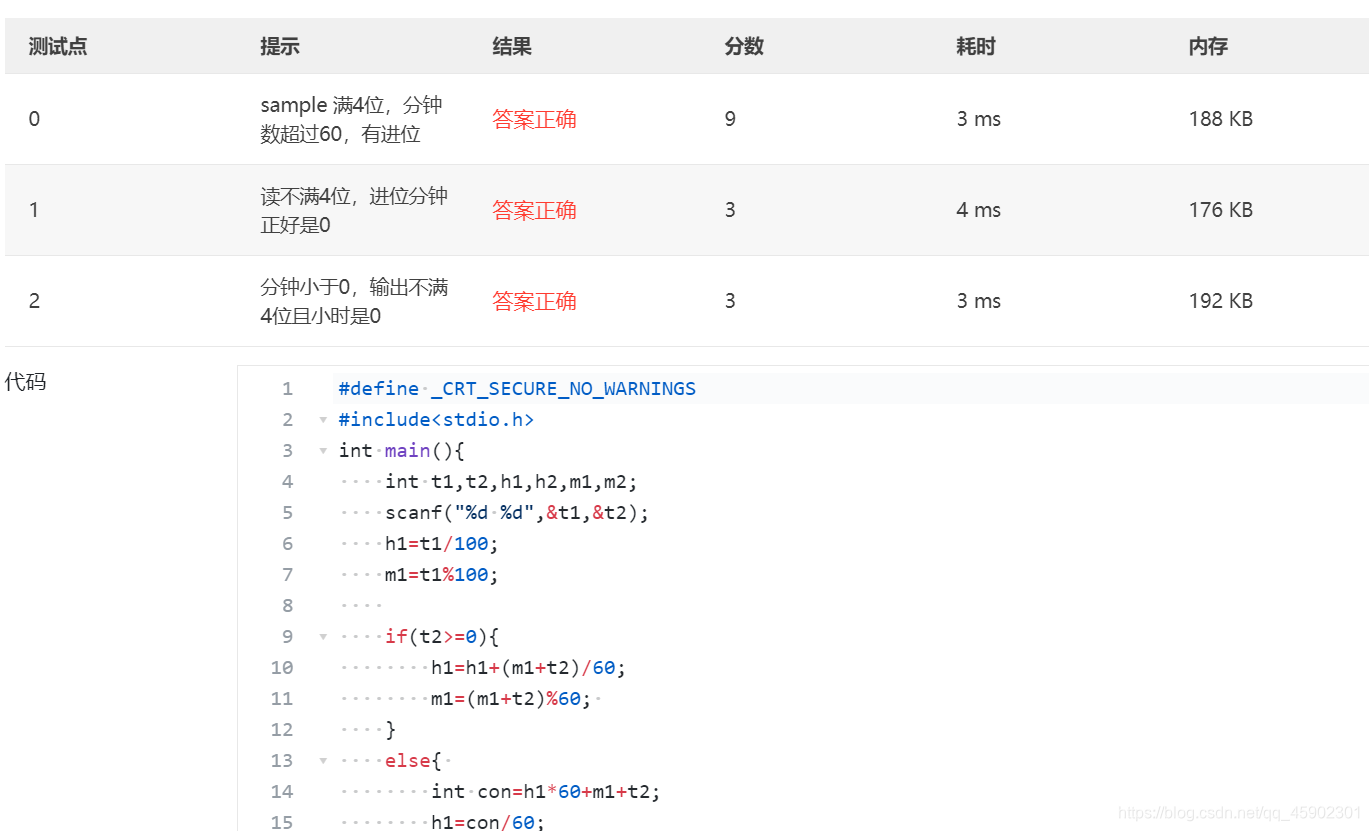1369x831 pixels.
Task: Click line number 1 in the gutter
Action: [x=288, y=389]
